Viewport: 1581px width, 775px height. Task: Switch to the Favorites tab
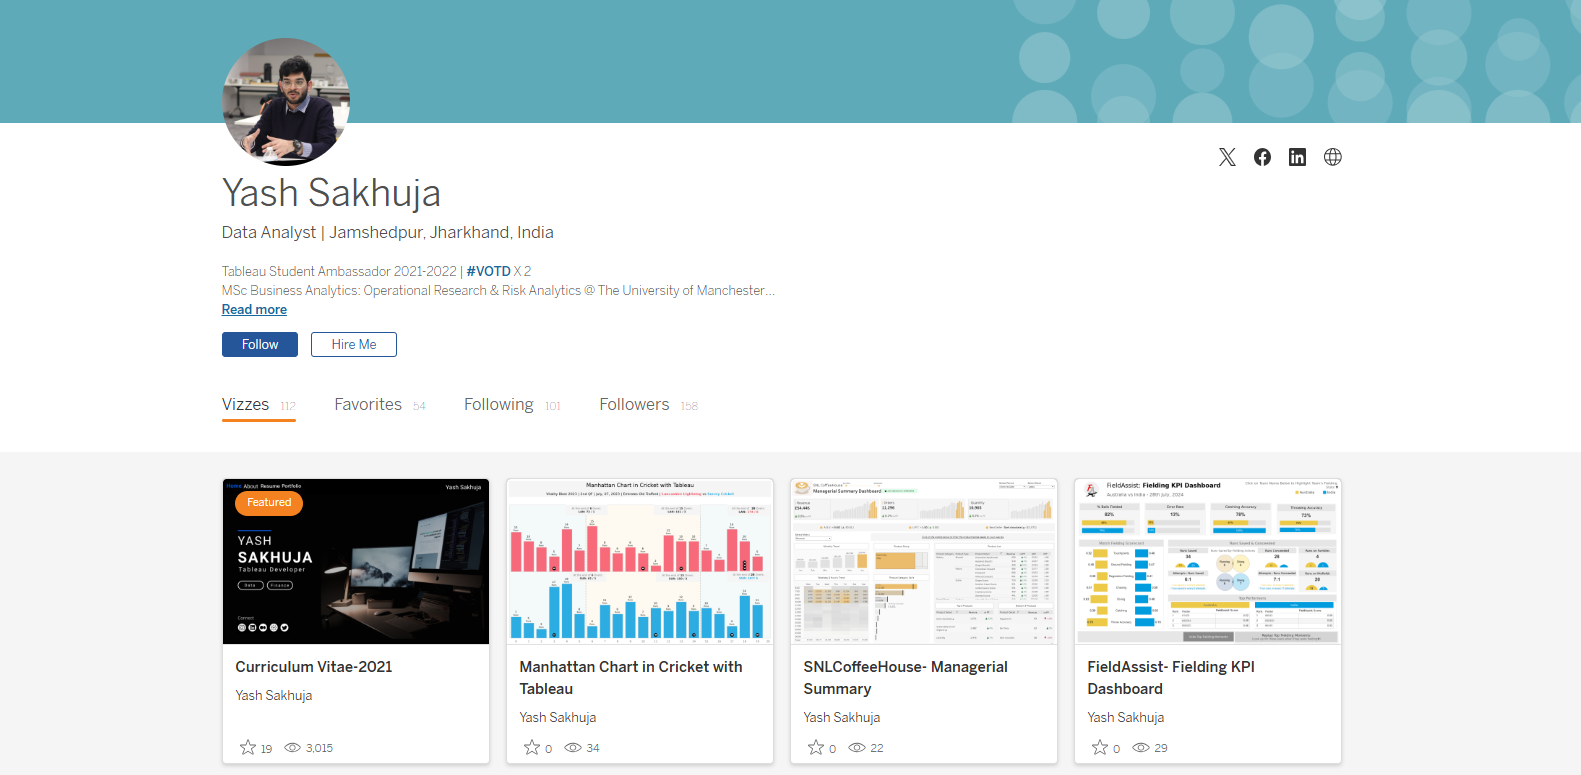(x=368, y=405)
